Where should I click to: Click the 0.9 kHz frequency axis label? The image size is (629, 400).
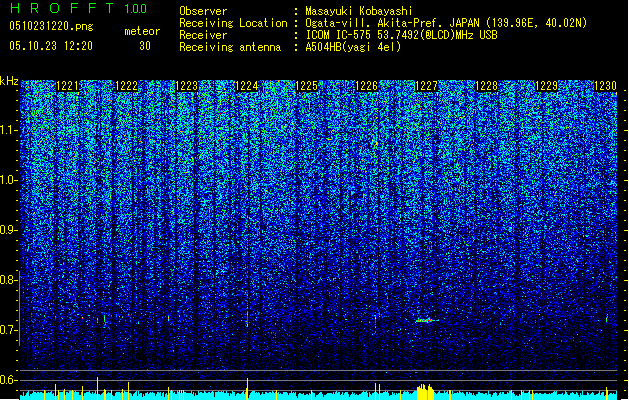click(x=9, y=230)
